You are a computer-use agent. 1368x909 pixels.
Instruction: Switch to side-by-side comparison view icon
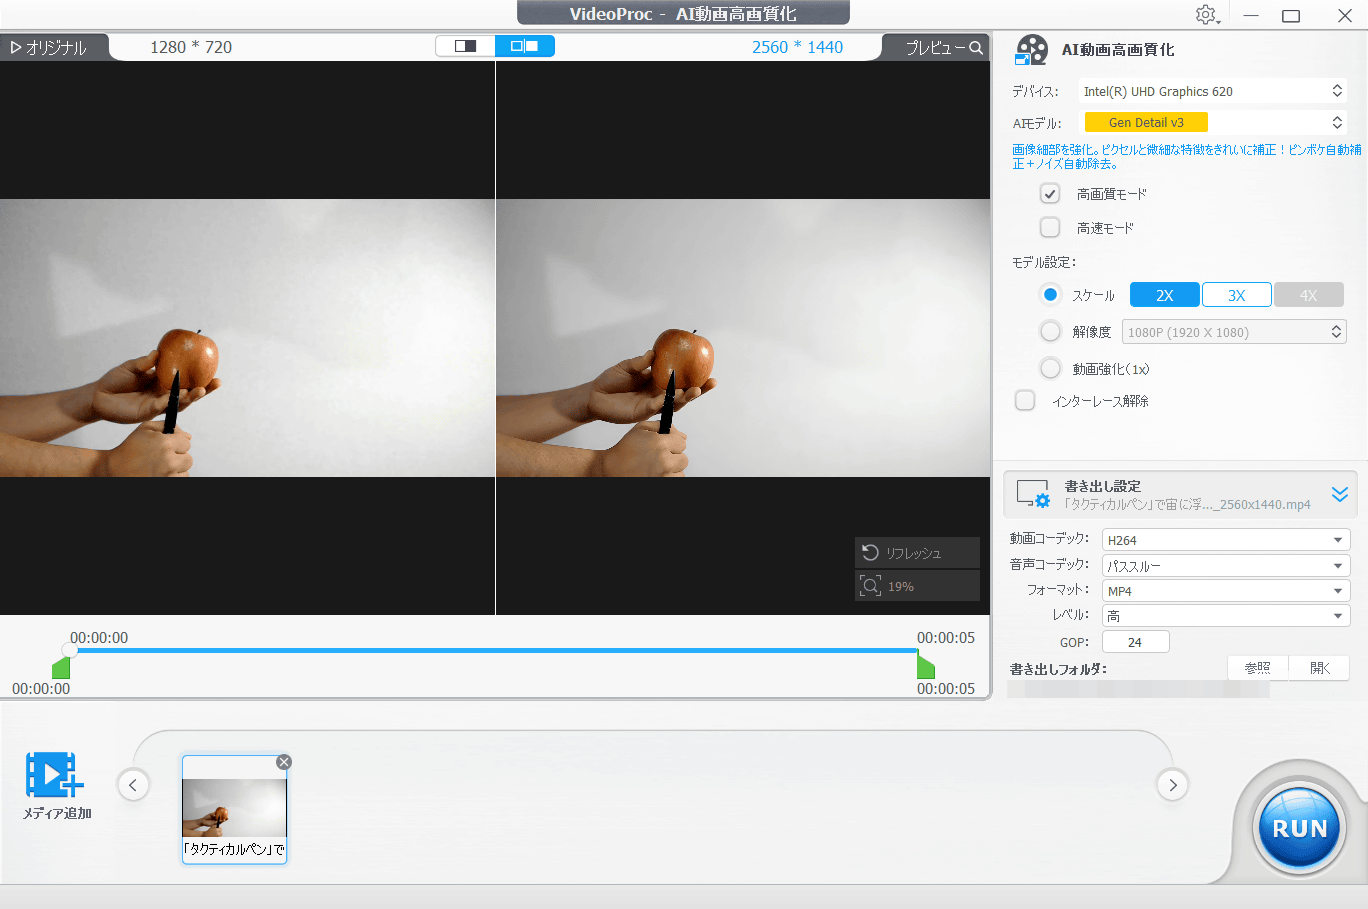(524, 46)
